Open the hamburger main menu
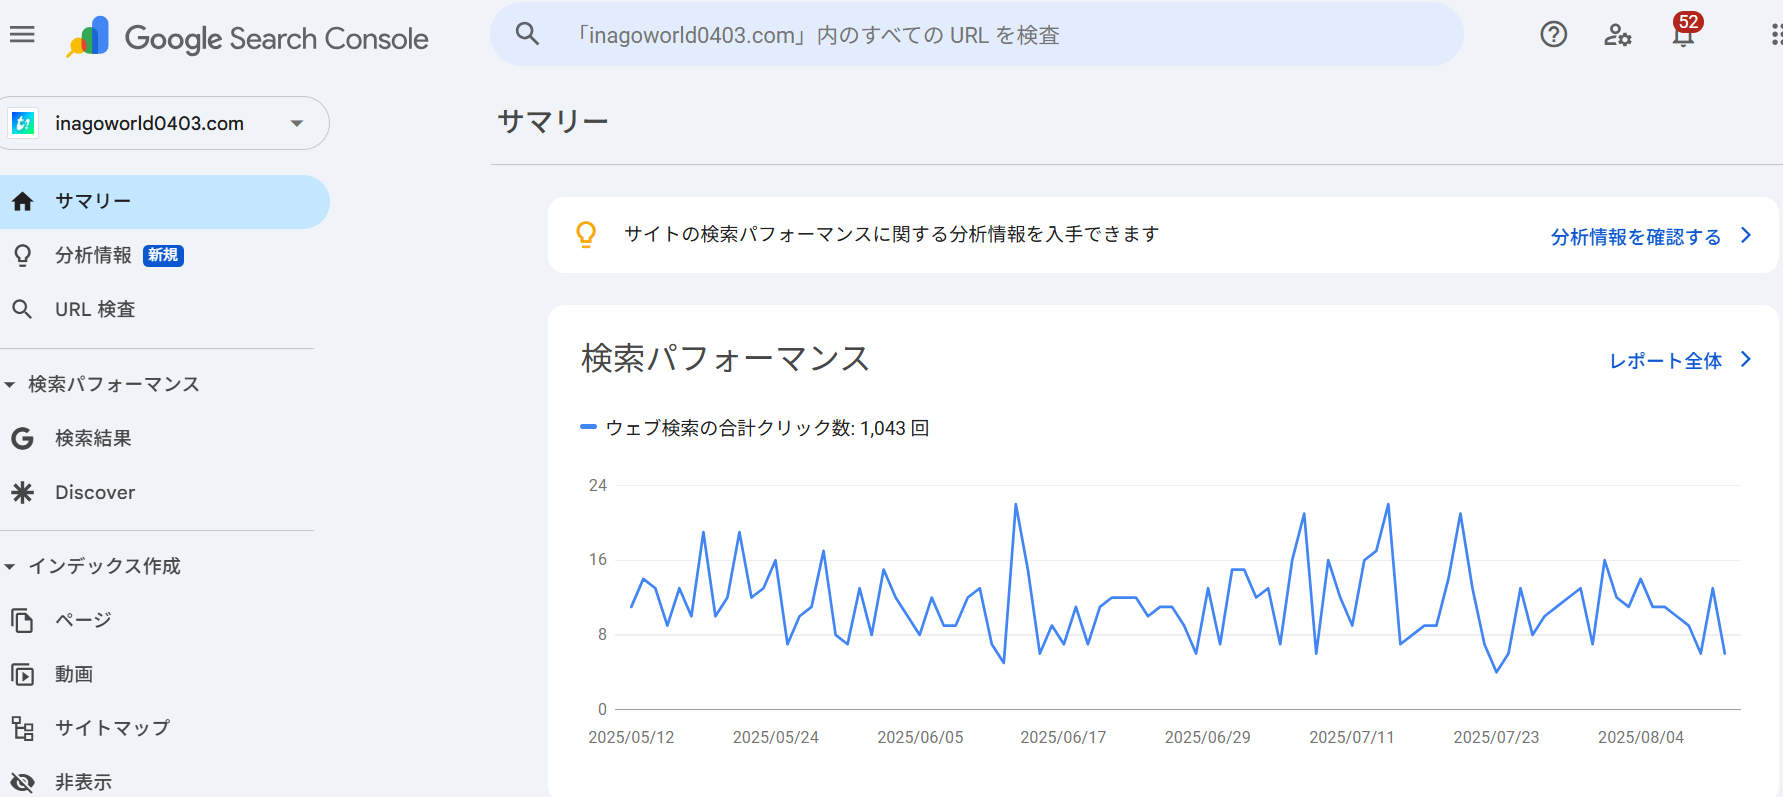The image size is (1783, 797). point(22,35)
